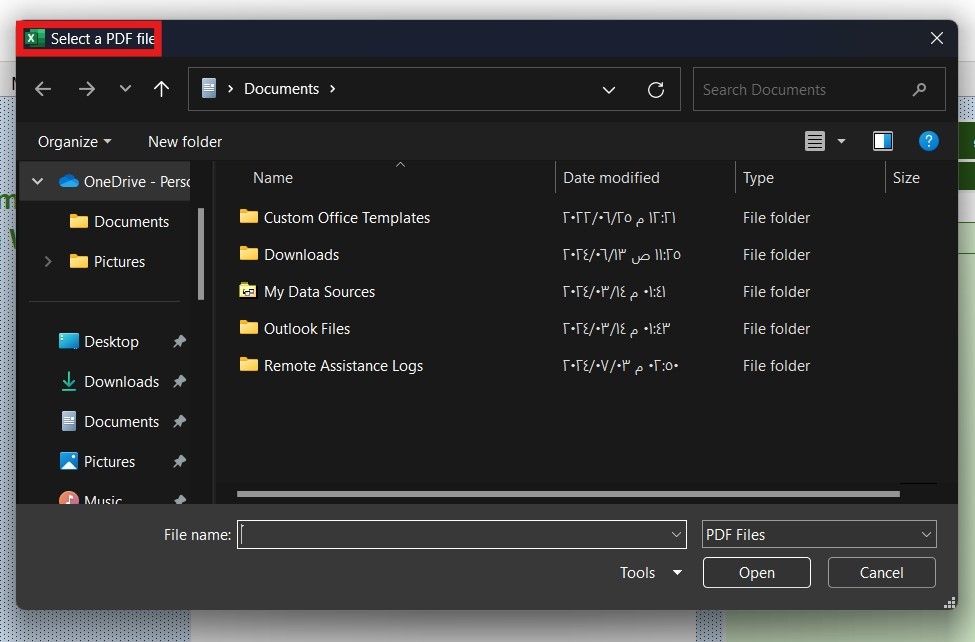Refresh the Documents folder listing
This screenshot has width=975, height=642.
(655, 90)
